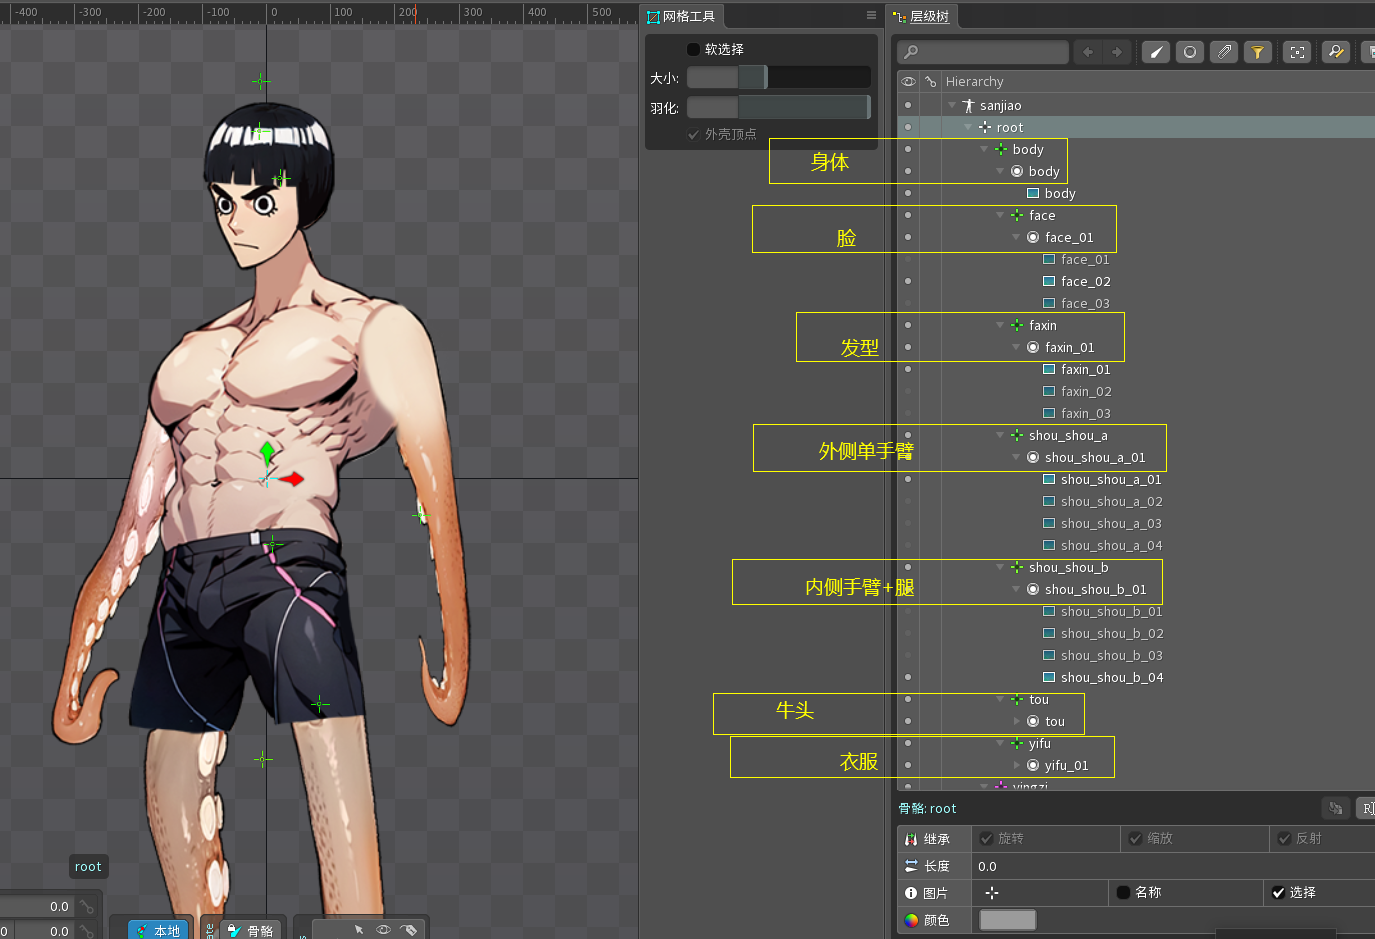
Task: Click the hierarchy search input field
Action: (985, 52)
